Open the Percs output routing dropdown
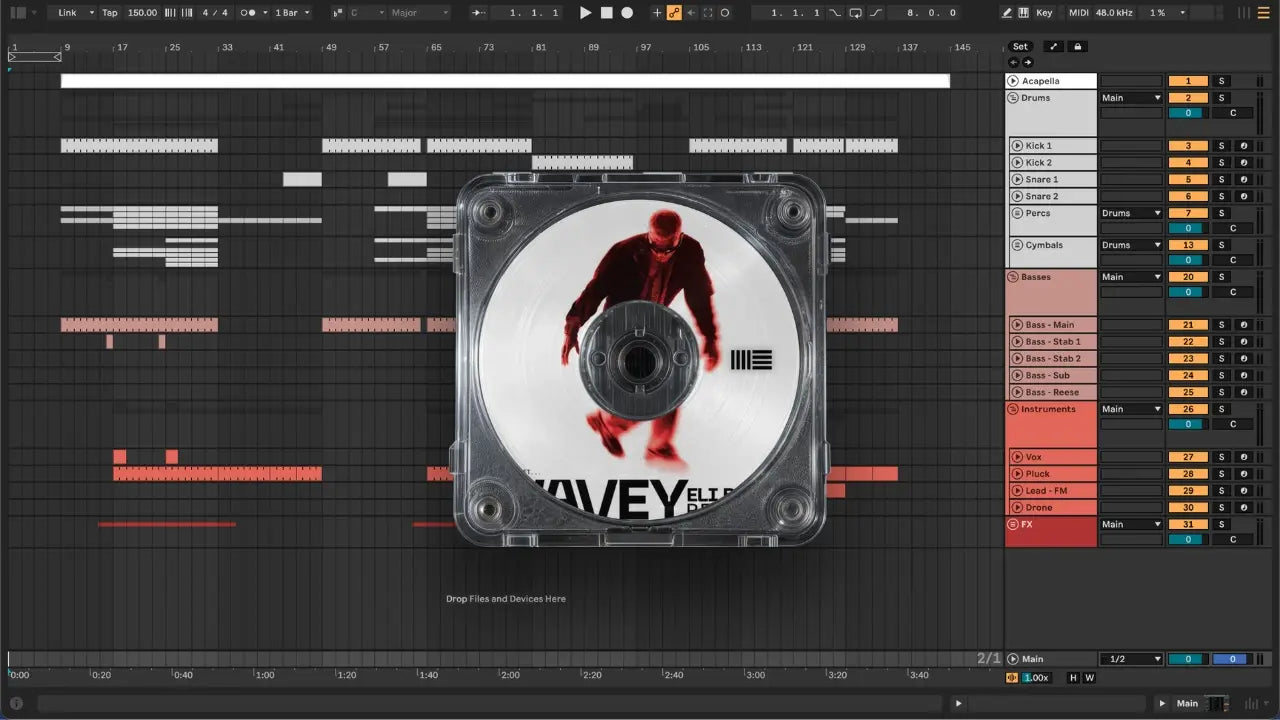This screenshot has height=720, width=1280. (1131, 213)
